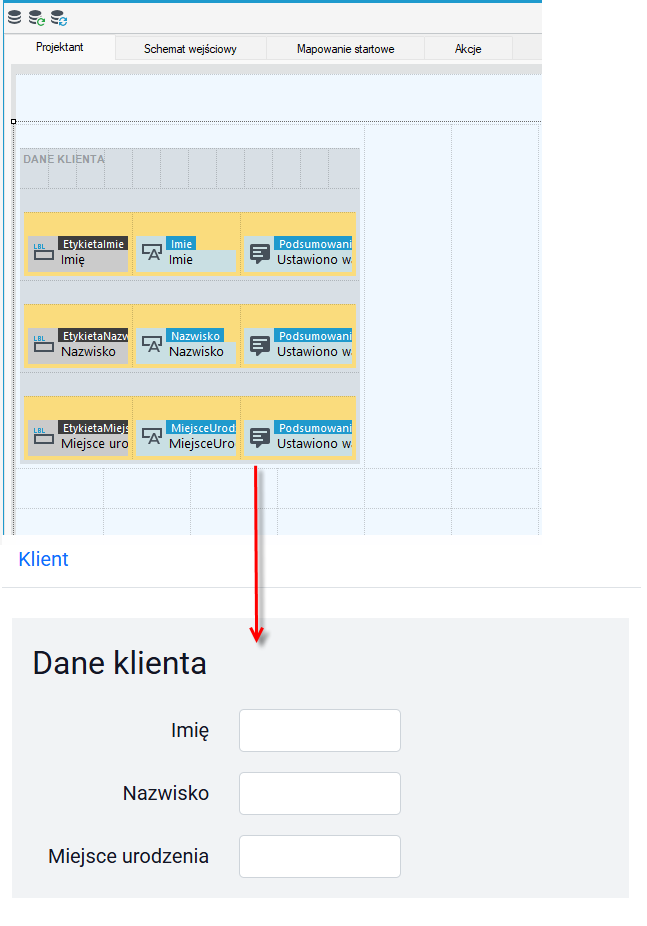Select the Podsumowanie control in the MiejsceUrod row

pos(298,436)
